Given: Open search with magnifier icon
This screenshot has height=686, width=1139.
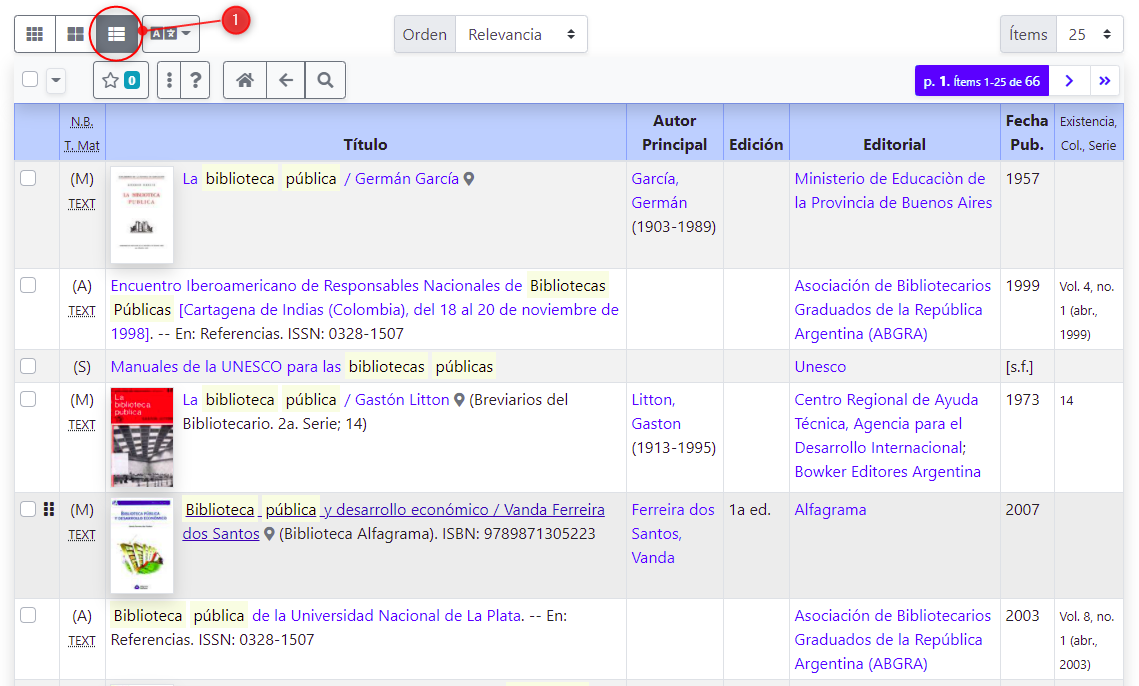Looking at the screenshot, I should click(x=325, y=81).
